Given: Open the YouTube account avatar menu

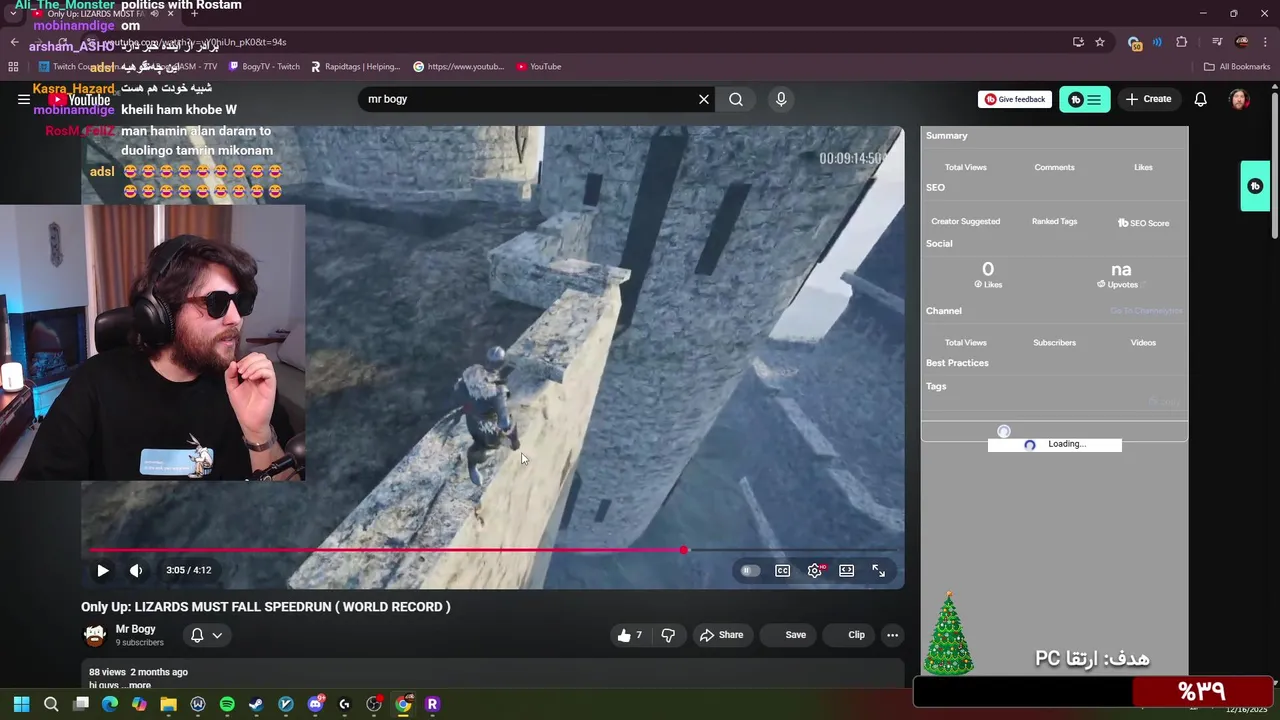Looking at the screenshot, I should tap(1239, 99).
